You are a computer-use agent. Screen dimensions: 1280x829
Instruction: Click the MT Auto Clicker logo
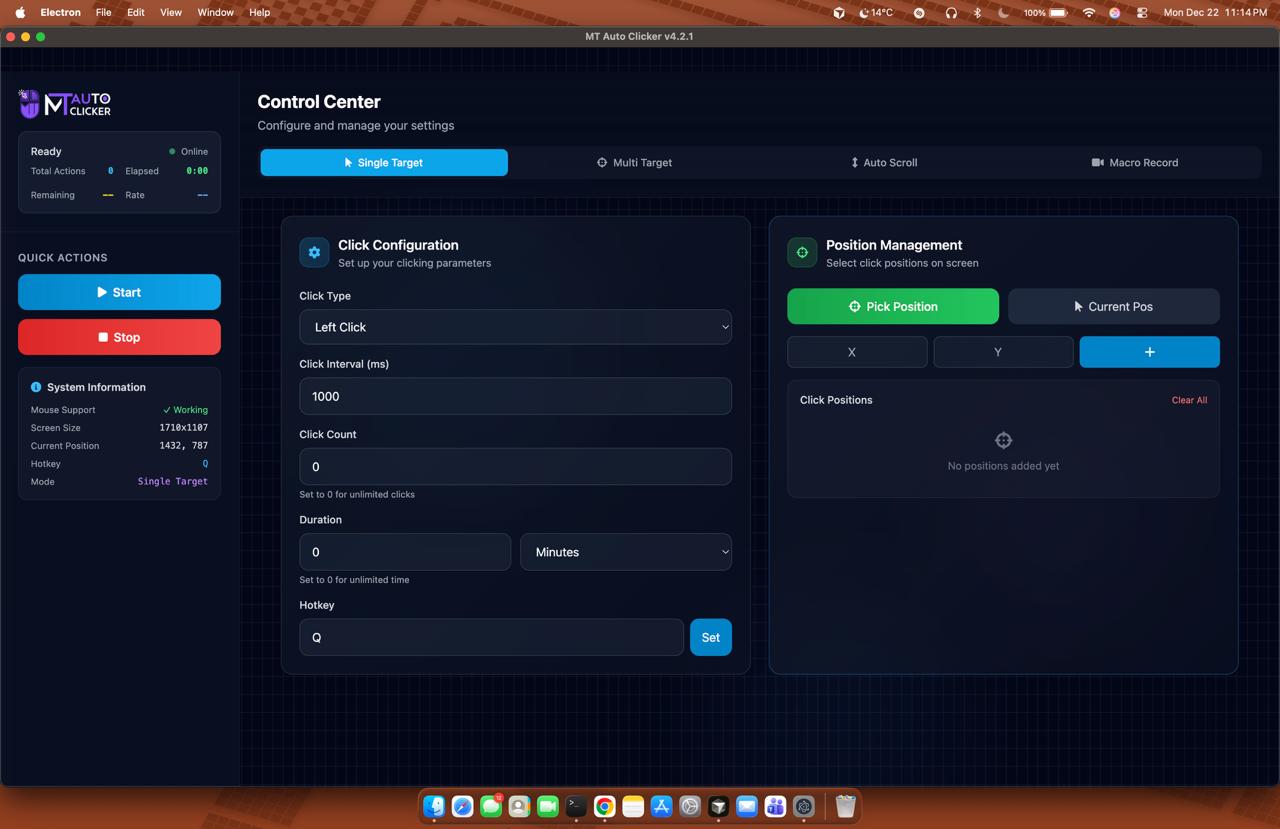point(66,103)
